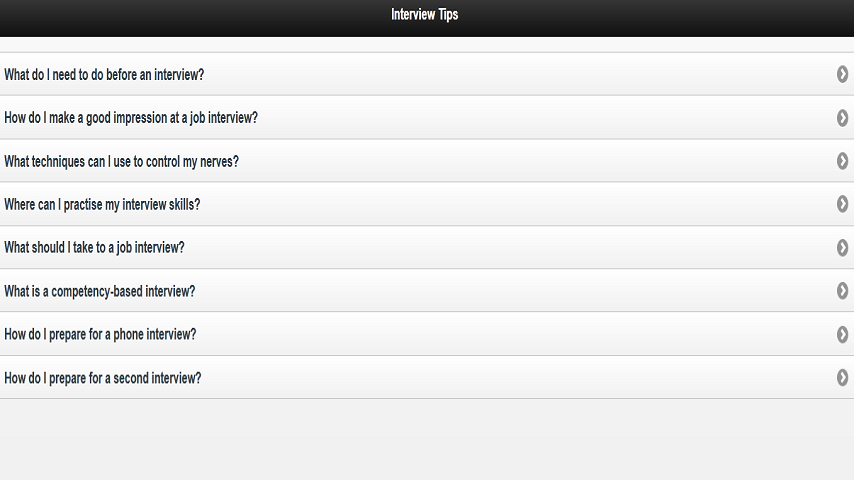
Task: Click the arrow icon for the 'phone interview' row
Action: [x=843, y=334]
